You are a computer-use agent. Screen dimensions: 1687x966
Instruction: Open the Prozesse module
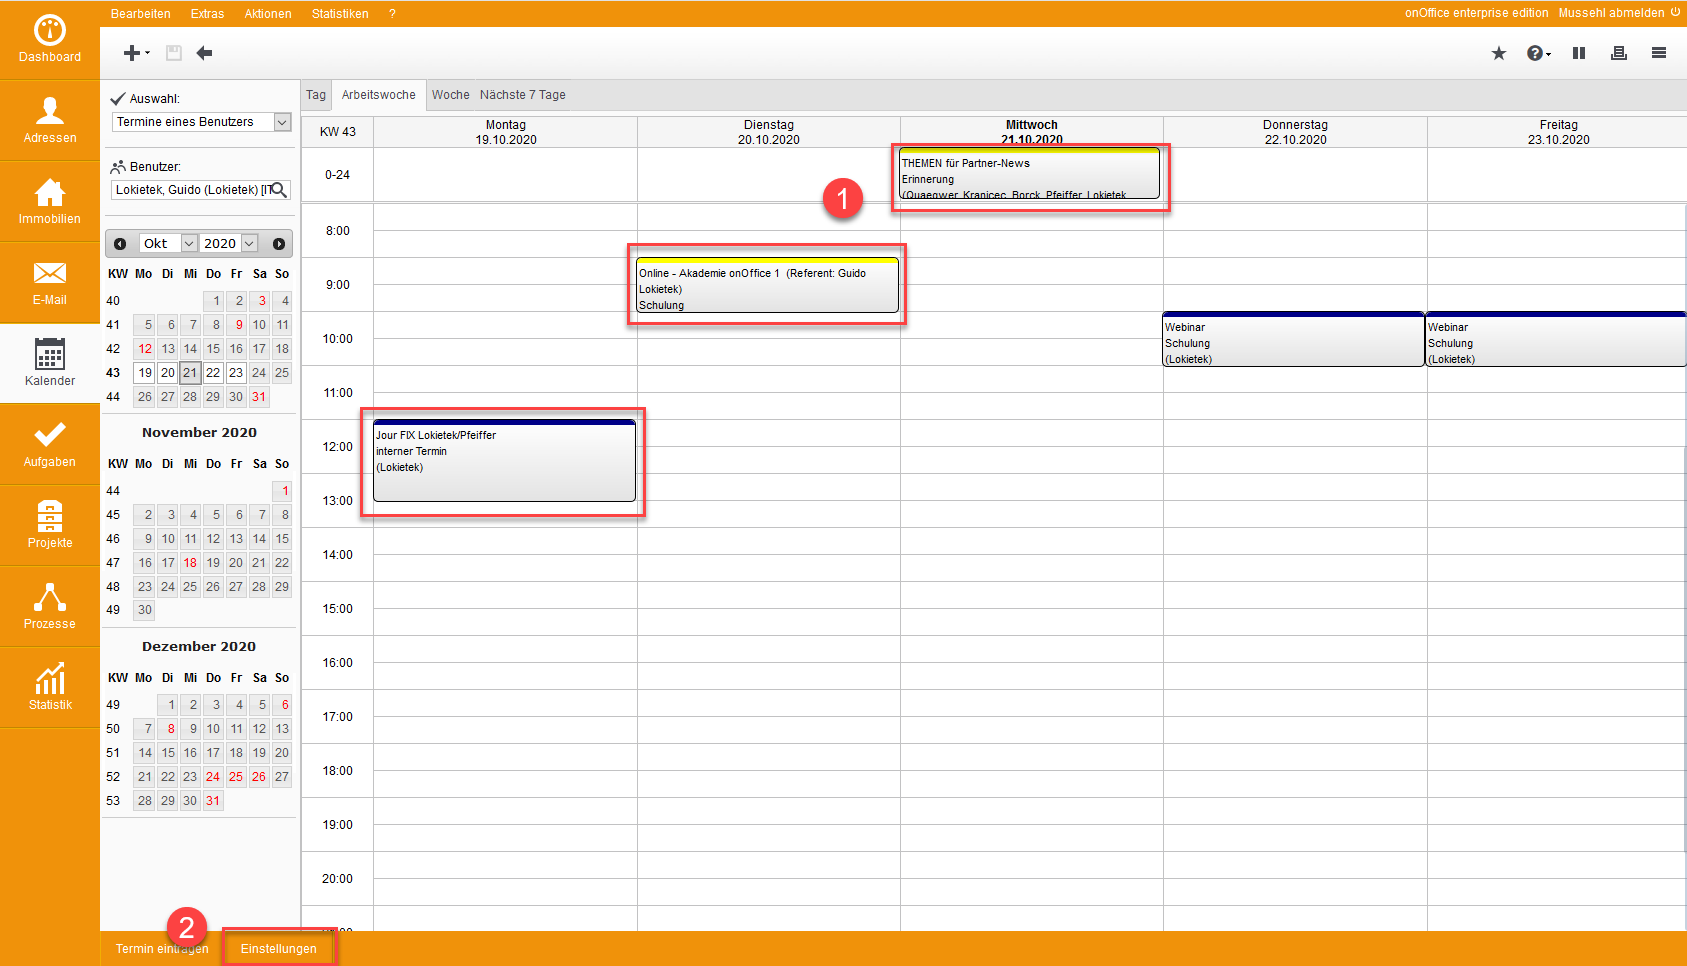coord(49,606)
